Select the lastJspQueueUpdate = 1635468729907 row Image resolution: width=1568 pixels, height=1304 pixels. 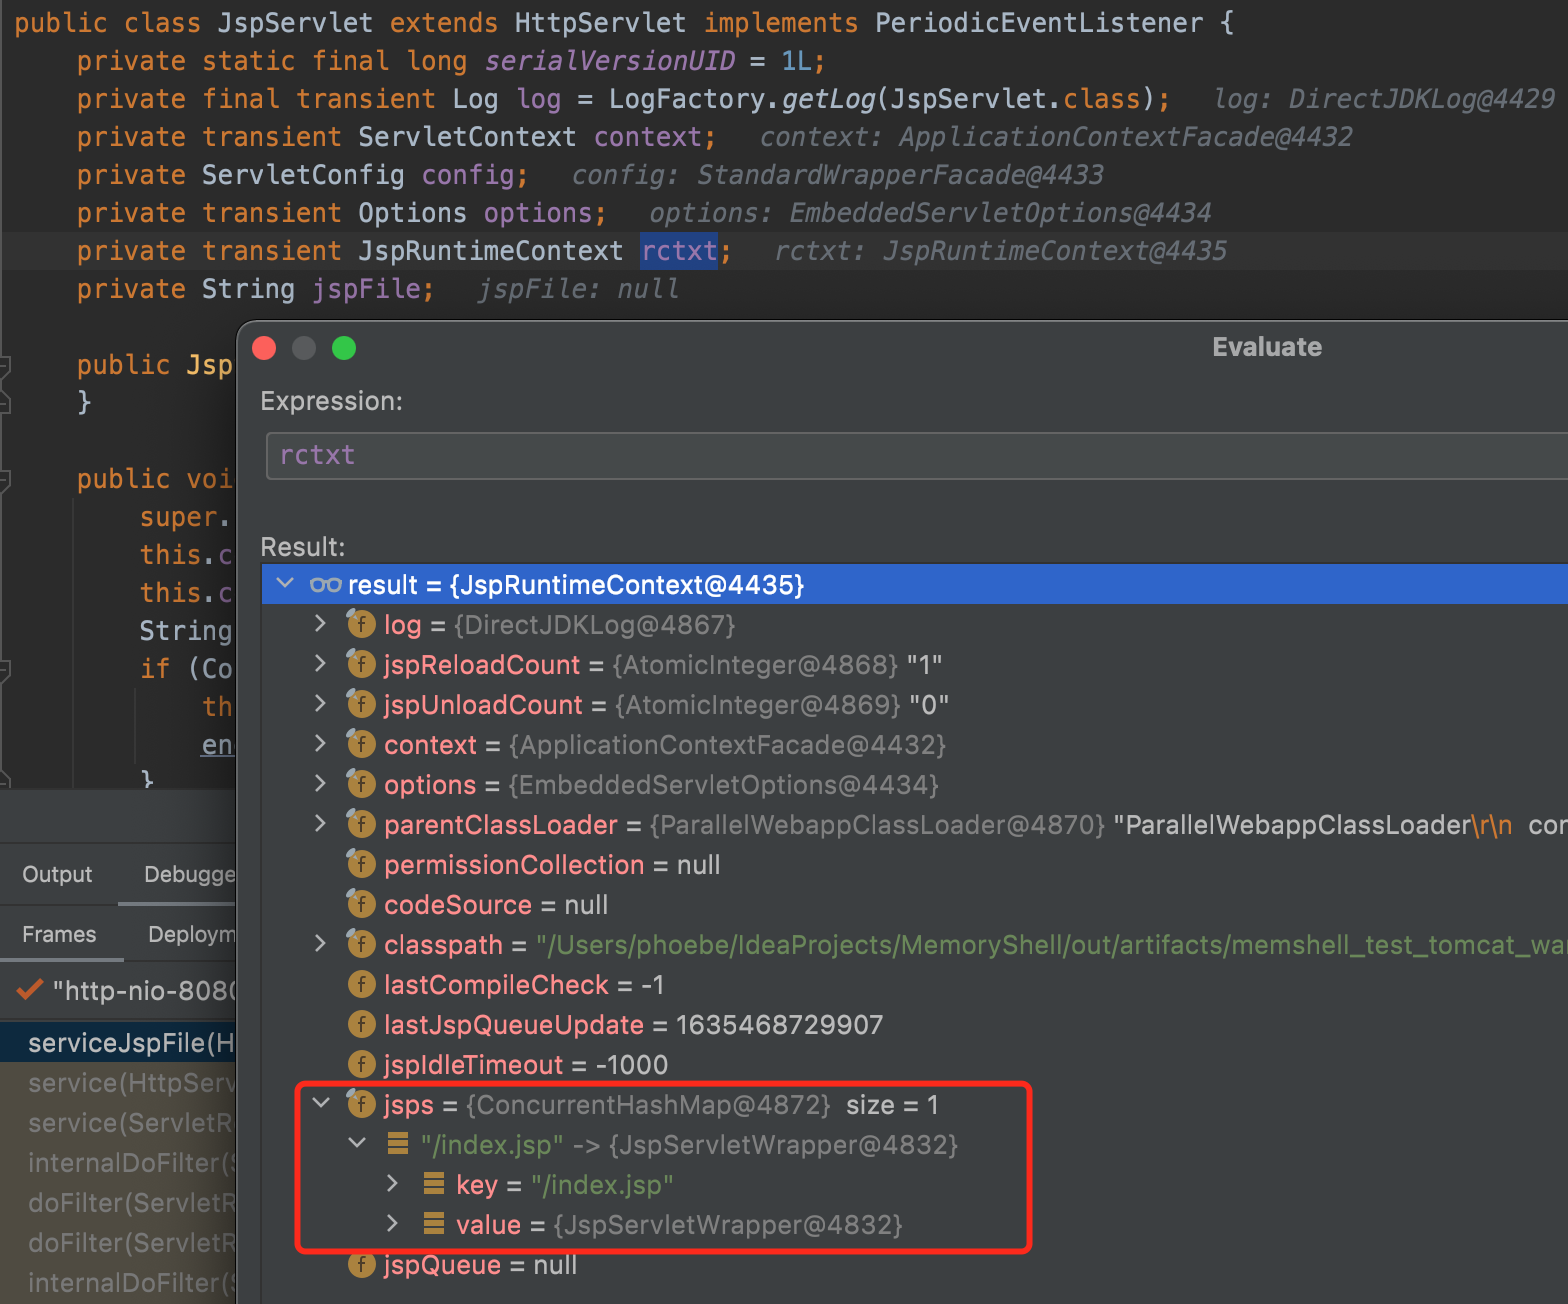tap(914, 1024)
